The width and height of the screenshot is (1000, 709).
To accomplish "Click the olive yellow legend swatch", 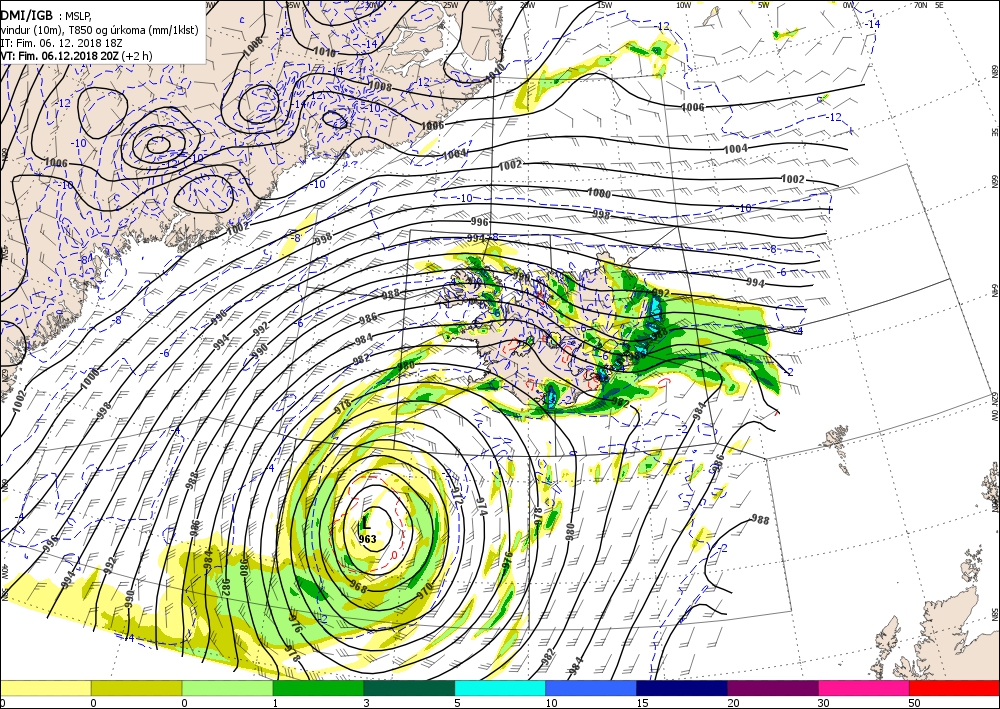I will [x=136, y=688].
